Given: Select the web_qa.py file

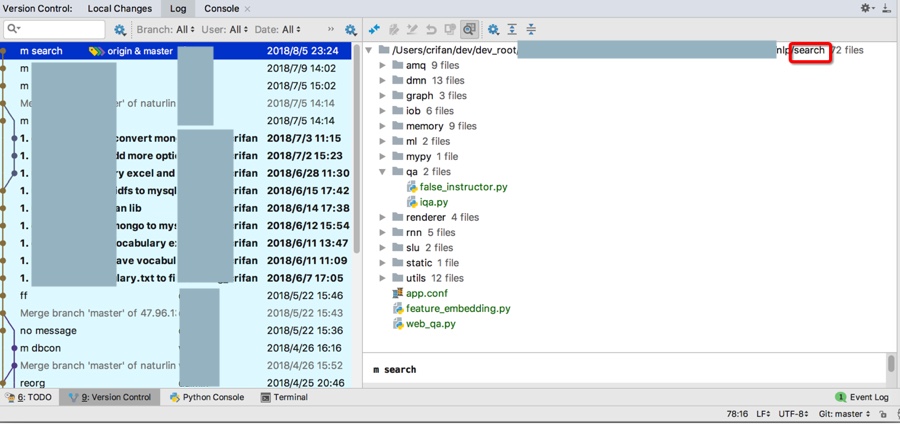Looking at the screenshot, I should pyautogui.click(x=430, y=324).
